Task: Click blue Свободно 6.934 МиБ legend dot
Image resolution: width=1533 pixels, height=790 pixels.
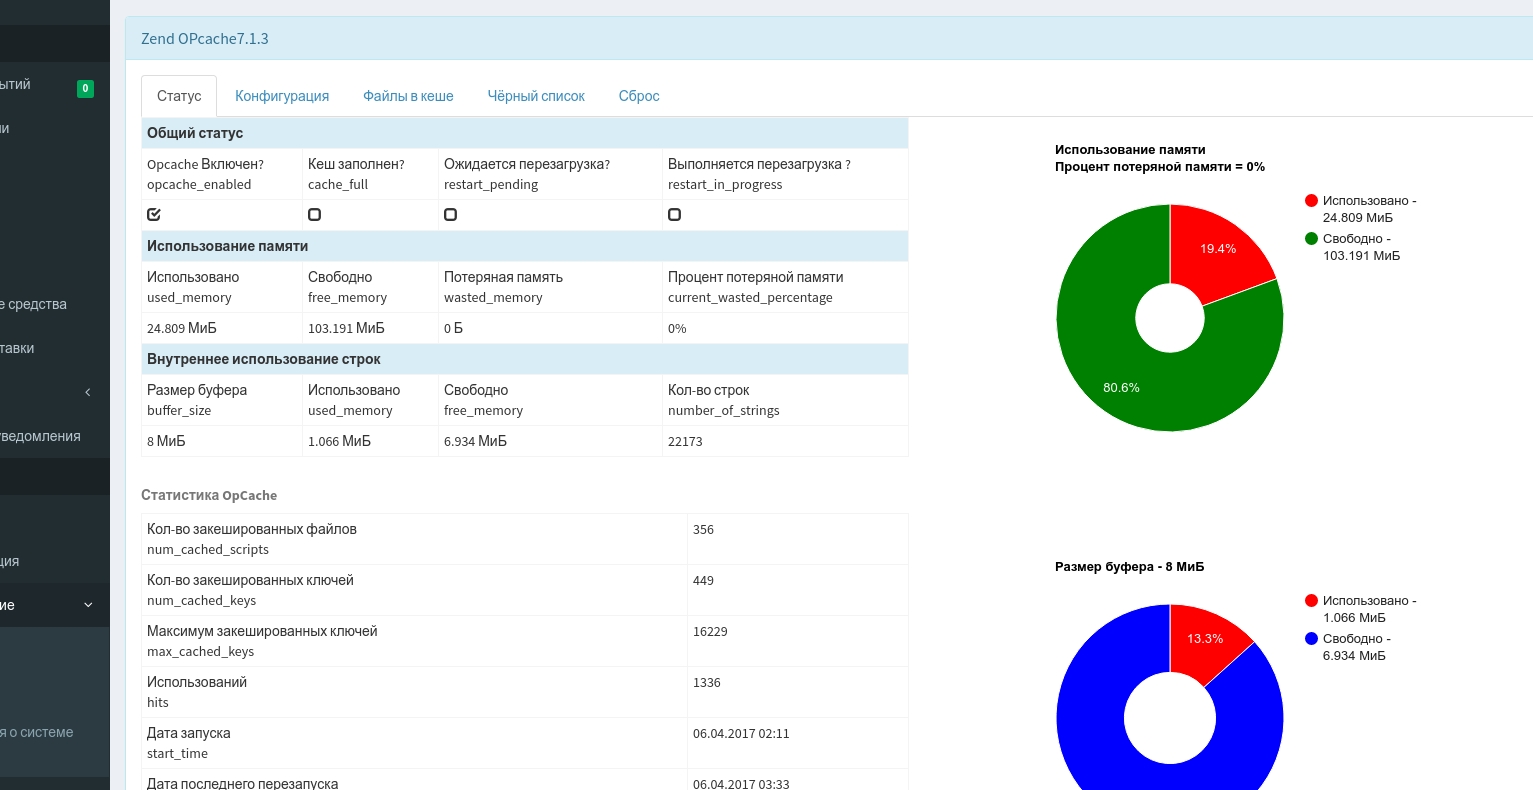Action: pos(1311,639)
